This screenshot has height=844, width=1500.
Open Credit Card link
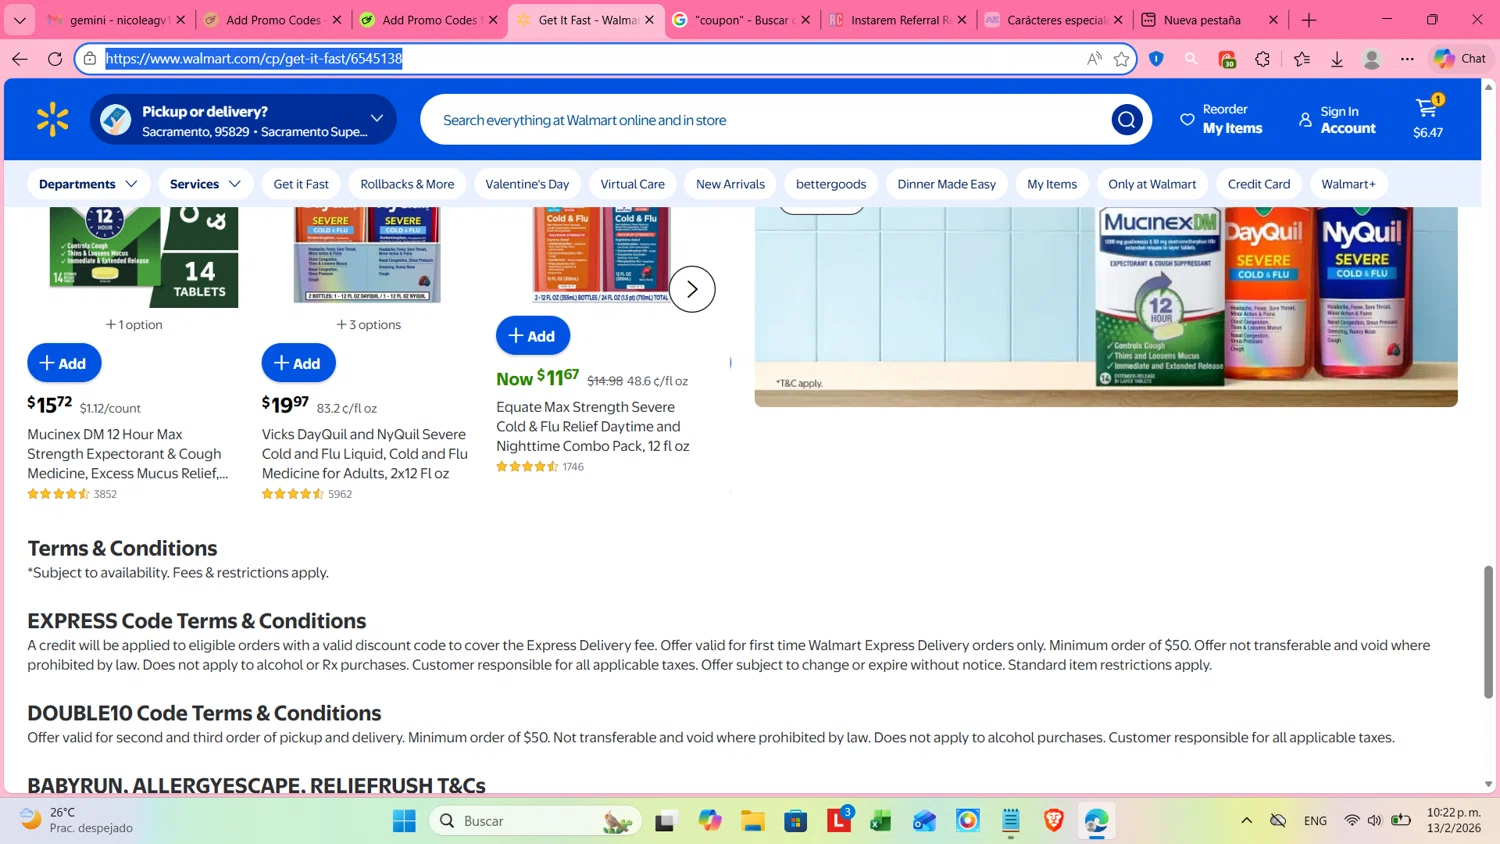(x=1259, y=184)
